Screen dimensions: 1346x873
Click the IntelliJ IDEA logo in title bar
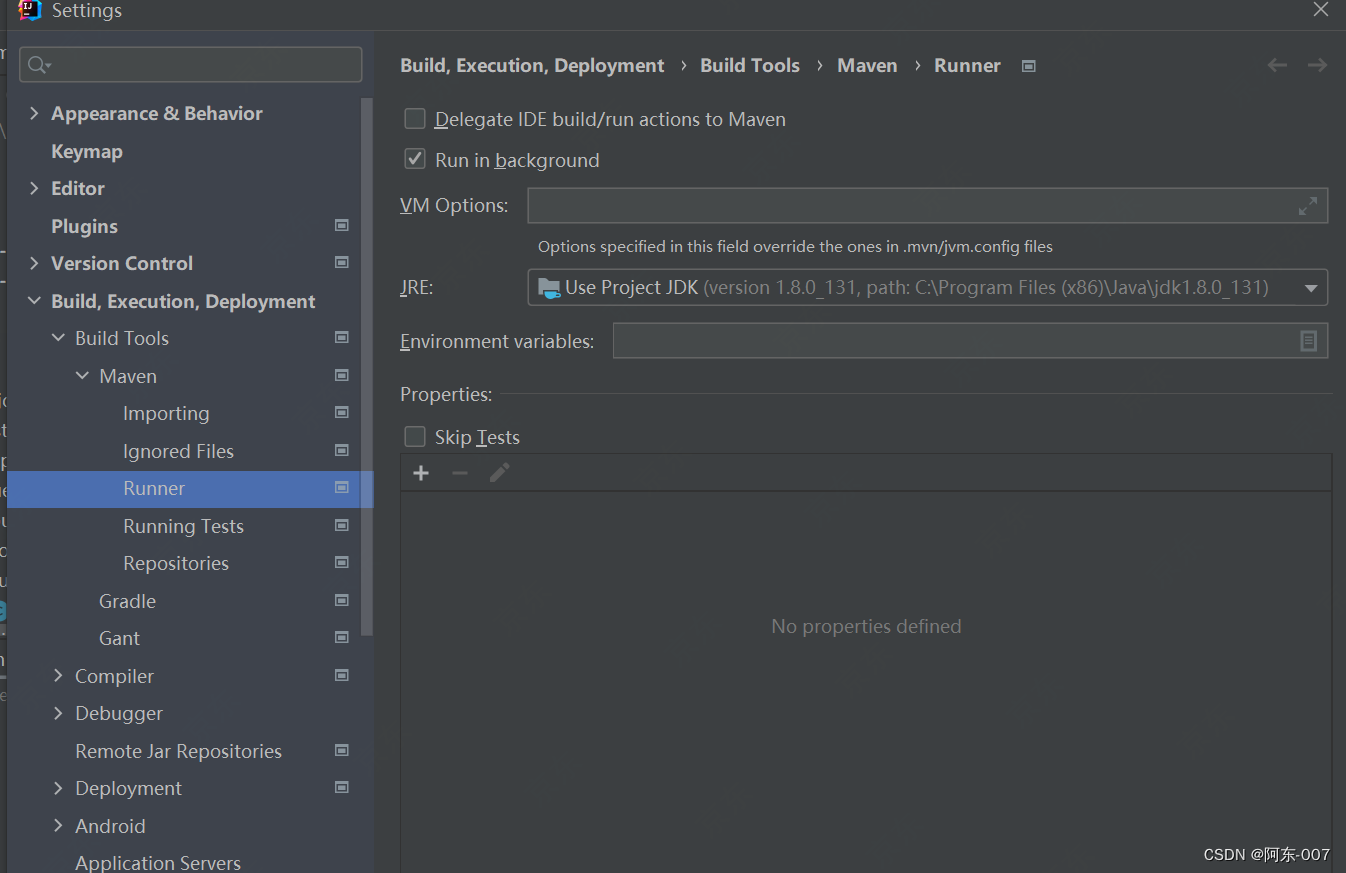click(x=30, y=10)
